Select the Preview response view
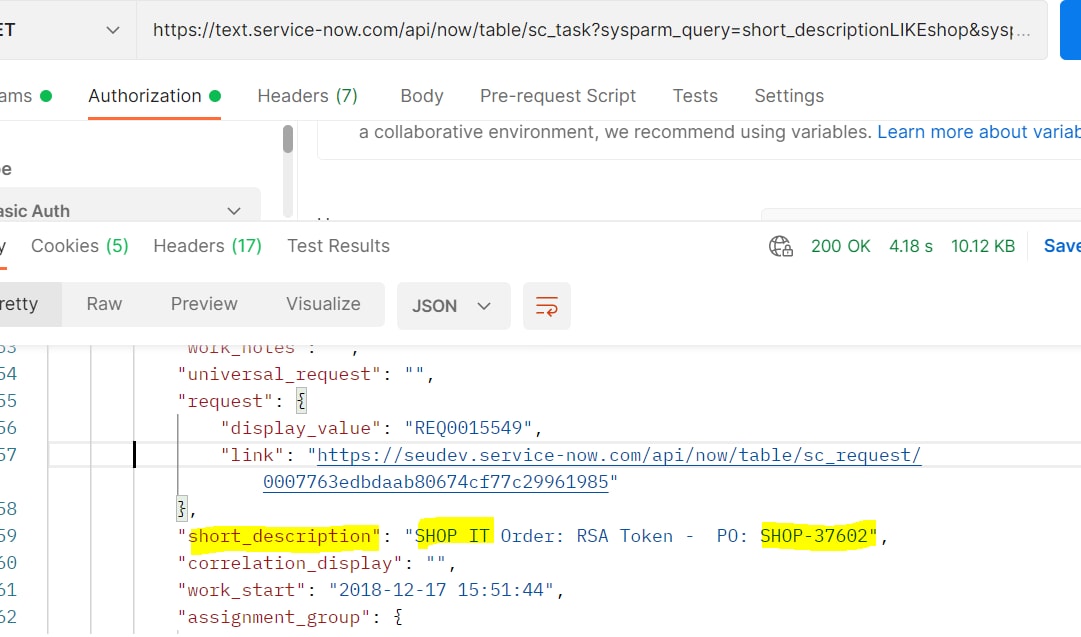 (204, 304)
